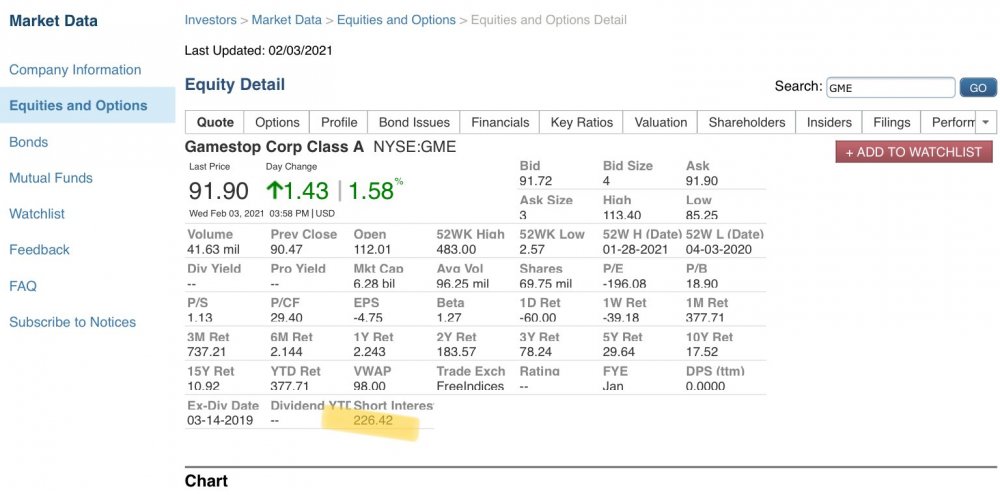Viewport: 1000px width, 495px height.
Task: Open the Bond Issues tab
Action: [414, 122]
